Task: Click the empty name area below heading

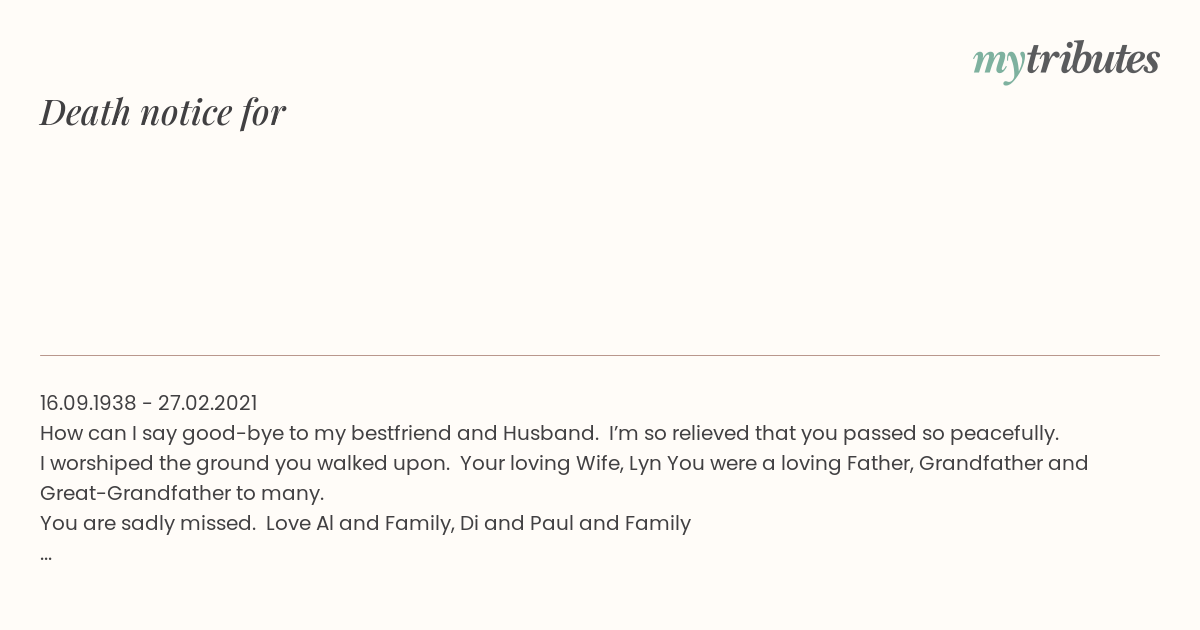Action: (x=600, y=240)
